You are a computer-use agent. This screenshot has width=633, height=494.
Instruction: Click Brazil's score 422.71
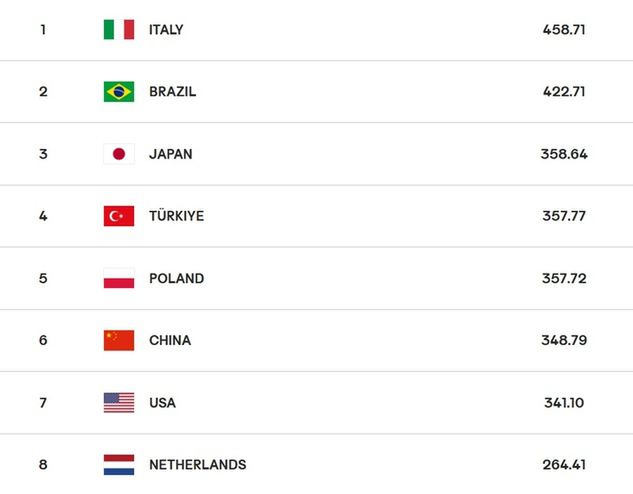[564, 92]
